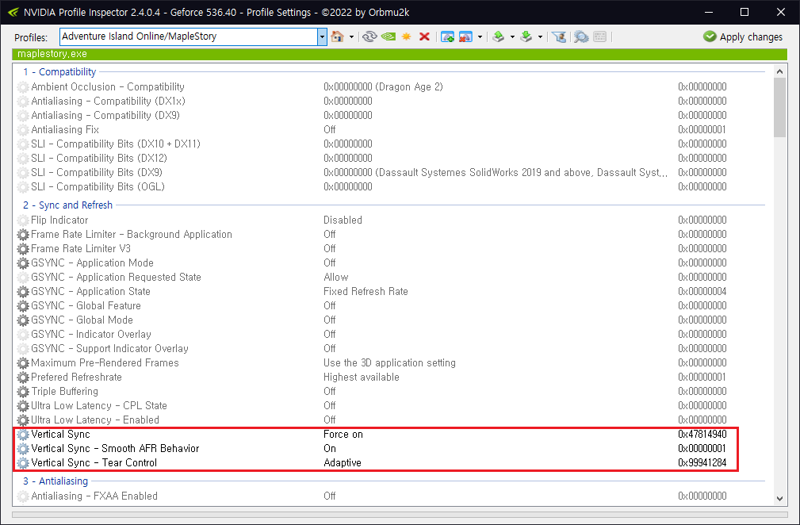Click the gear icon for Antialiasing Fix
The width and height of the screenshot is (800, 525).
23,130
